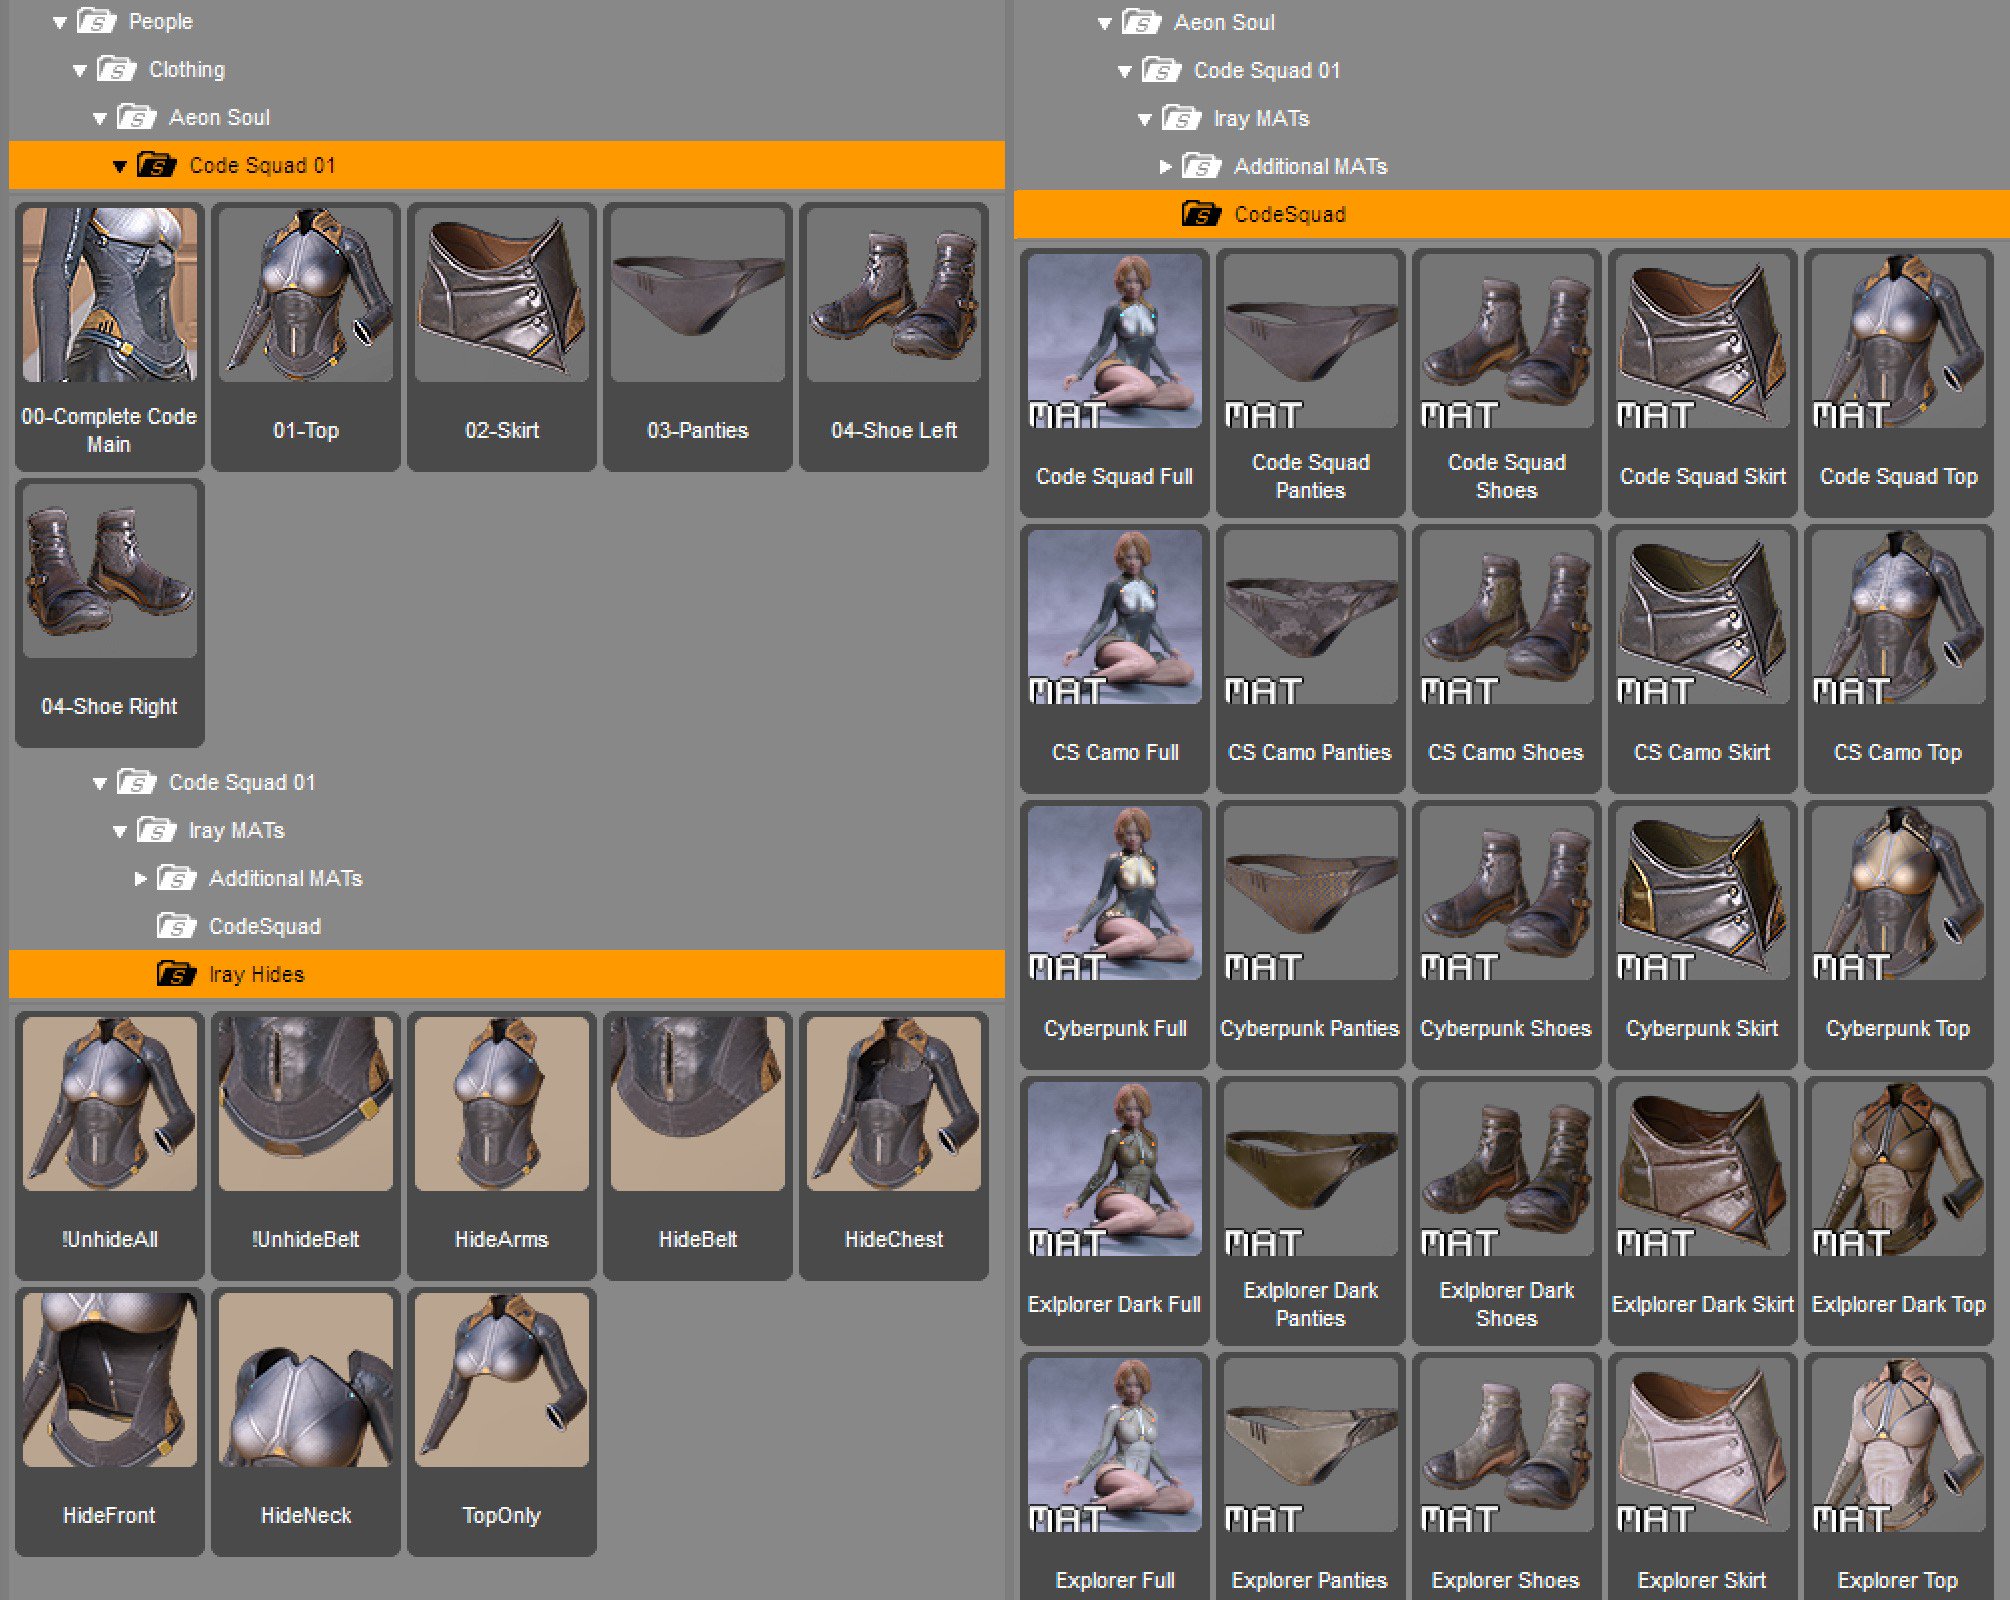2010x1600 pixels.
Task: Apply Exlplorer Dark Panties material
Action: [1311, 1210]
